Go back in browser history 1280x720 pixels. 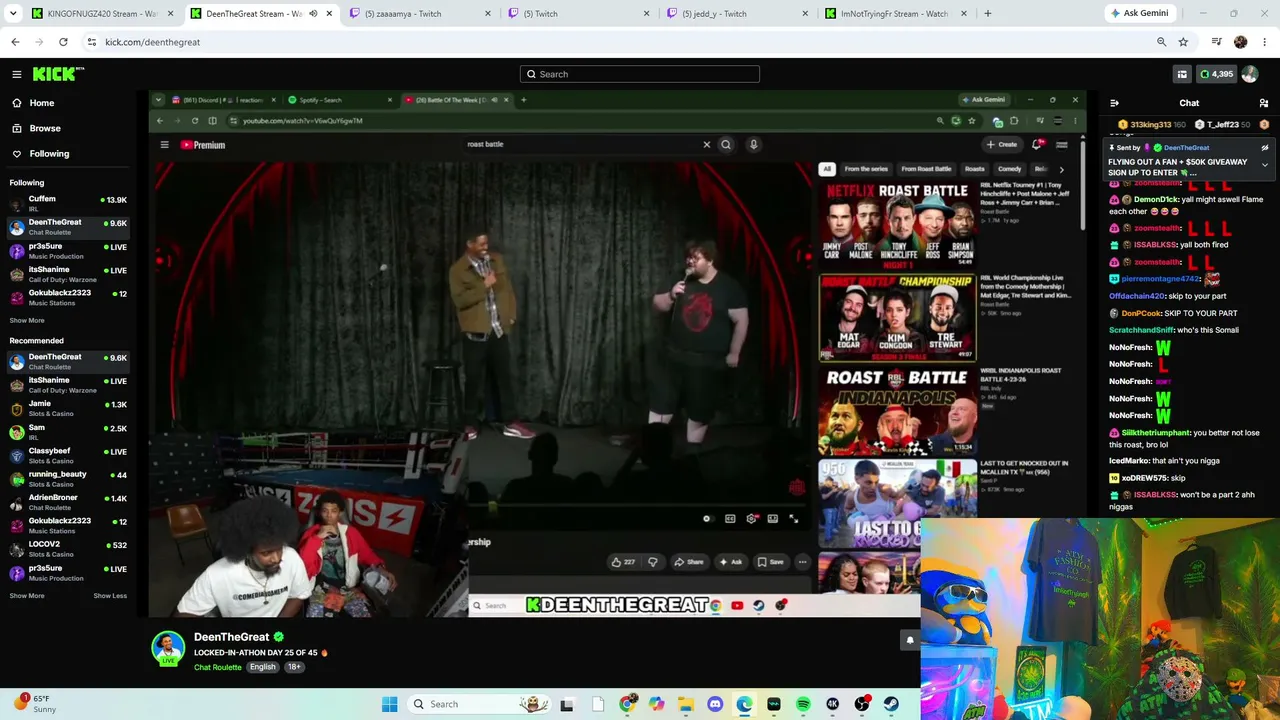point(15,42)
